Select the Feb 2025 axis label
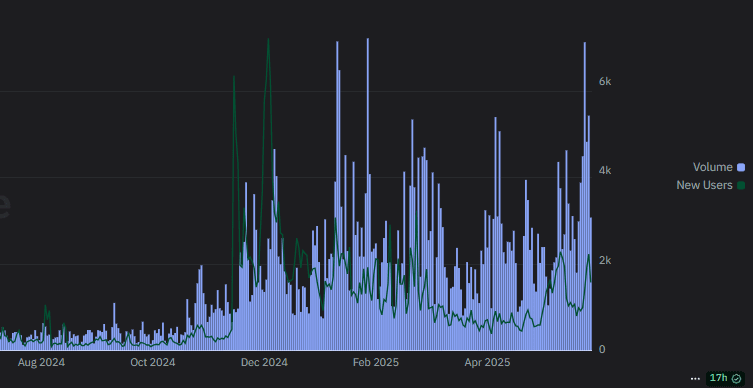754x388 pixels. (x=376, y=363)
